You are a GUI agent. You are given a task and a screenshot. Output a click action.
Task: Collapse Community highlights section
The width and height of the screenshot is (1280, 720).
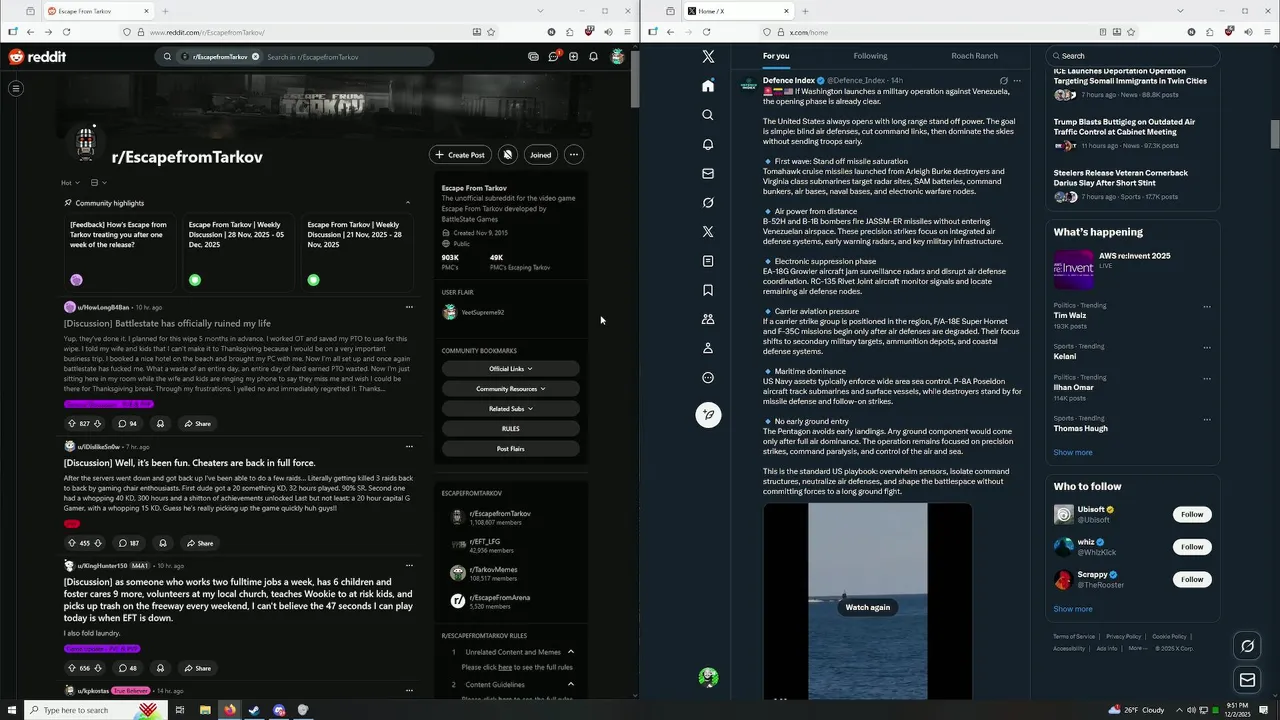pyautogui.click(x=407, y=203)
